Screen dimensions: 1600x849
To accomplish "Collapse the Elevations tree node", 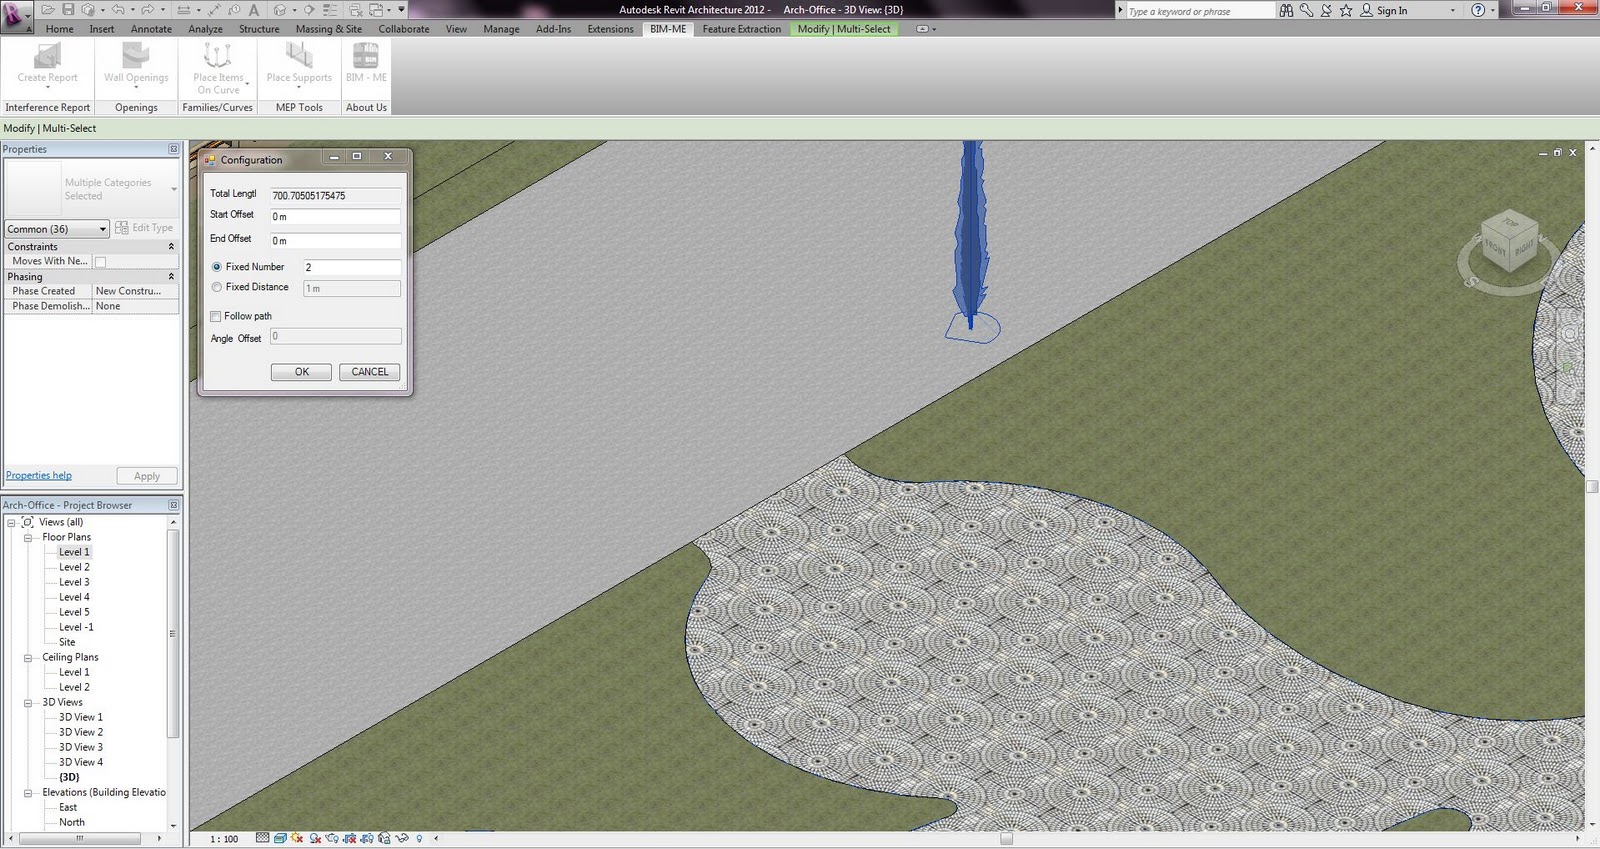I will (28, 792).
